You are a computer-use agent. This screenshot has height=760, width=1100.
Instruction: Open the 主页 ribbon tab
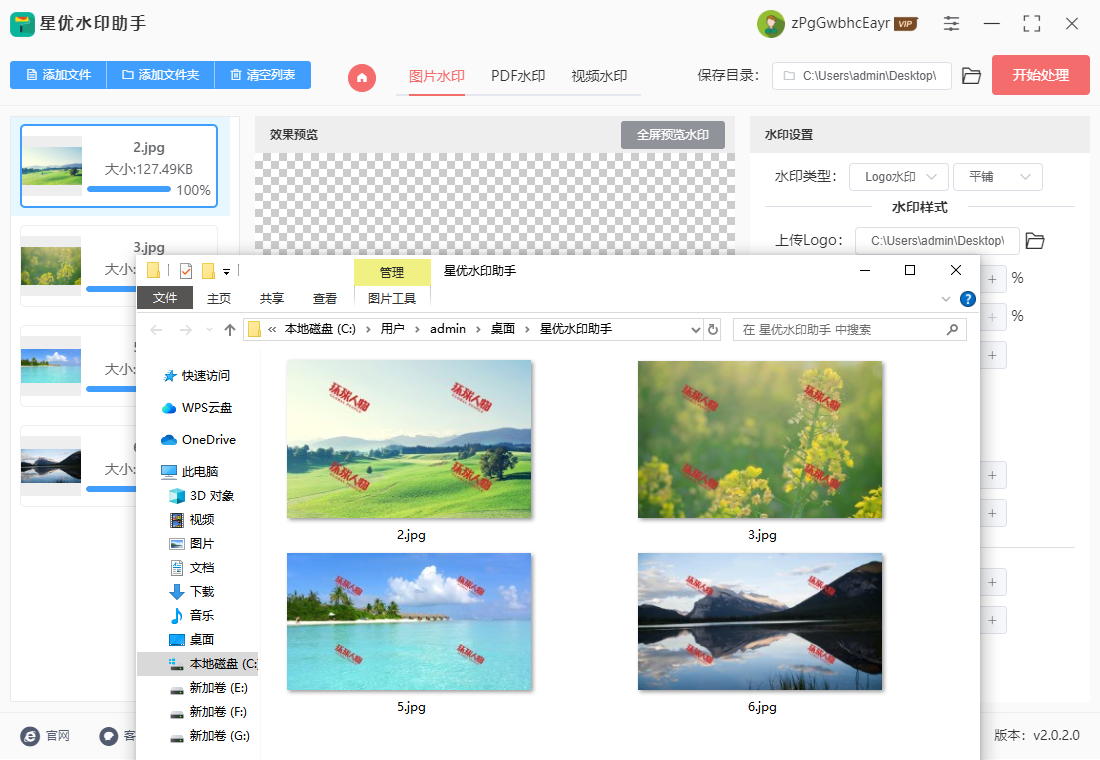[219, 298]
